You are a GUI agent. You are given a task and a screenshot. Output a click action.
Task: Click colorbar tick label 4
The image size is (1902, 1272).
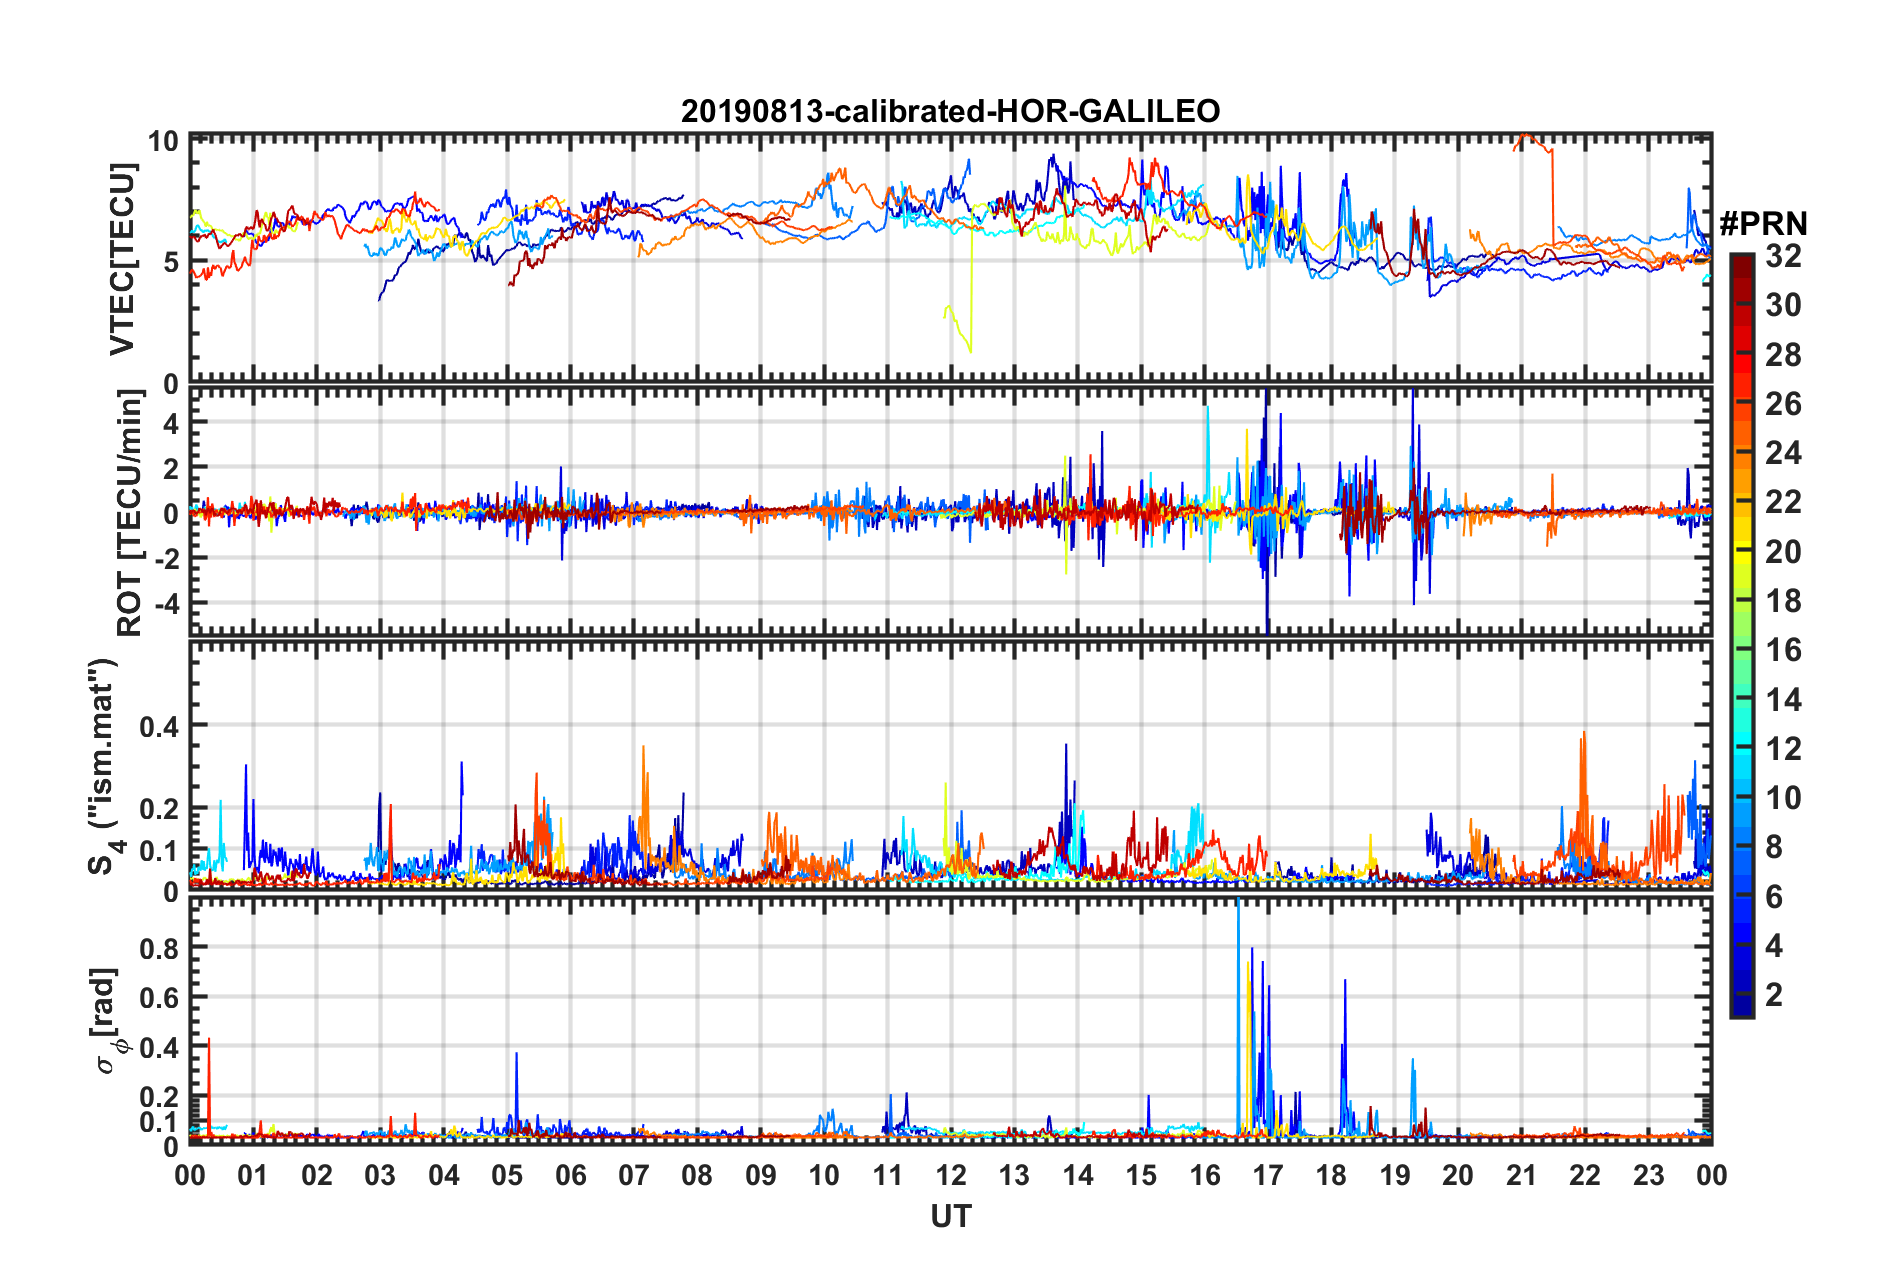1774,946
